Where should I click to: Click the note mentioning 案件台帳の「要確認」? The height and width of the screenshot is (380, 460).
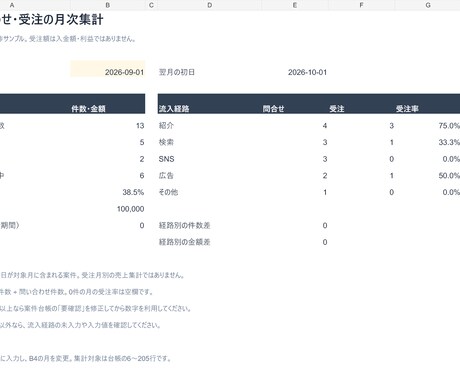click(x=95, y=309)
